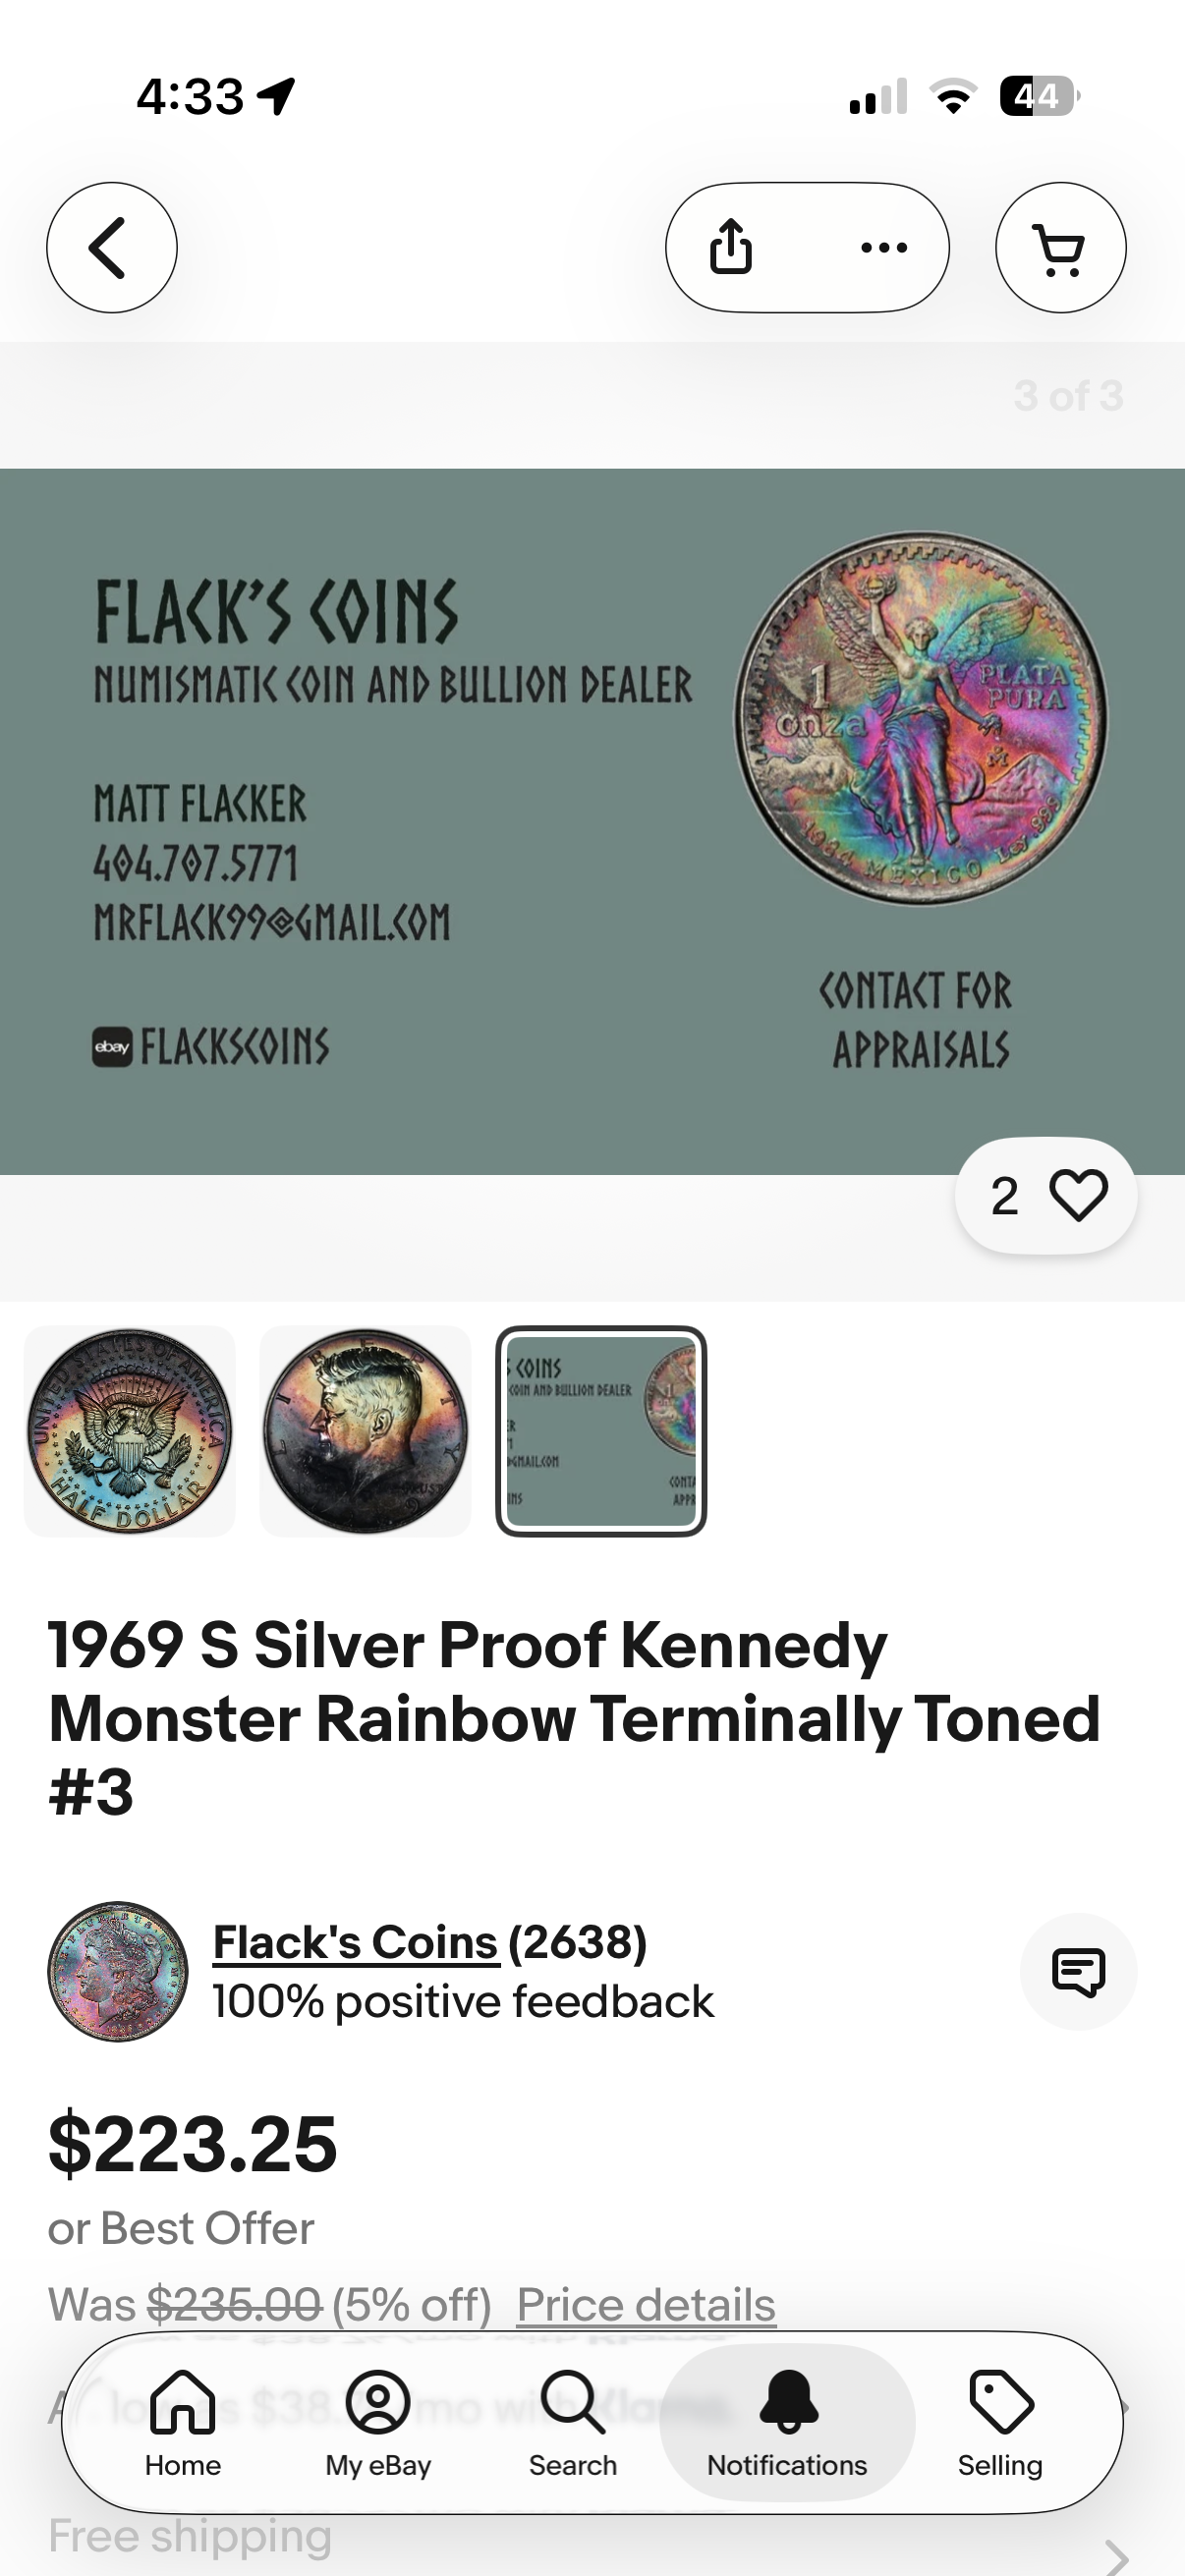This screenshot has width=1185, height=2576.
Task: Tap the back arrow button
Action: tap(111, 247)
